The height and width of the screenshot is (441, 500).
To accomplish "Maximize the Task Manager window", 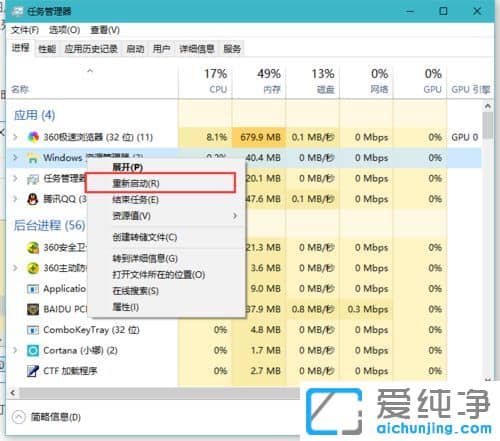I will [443, 11].
